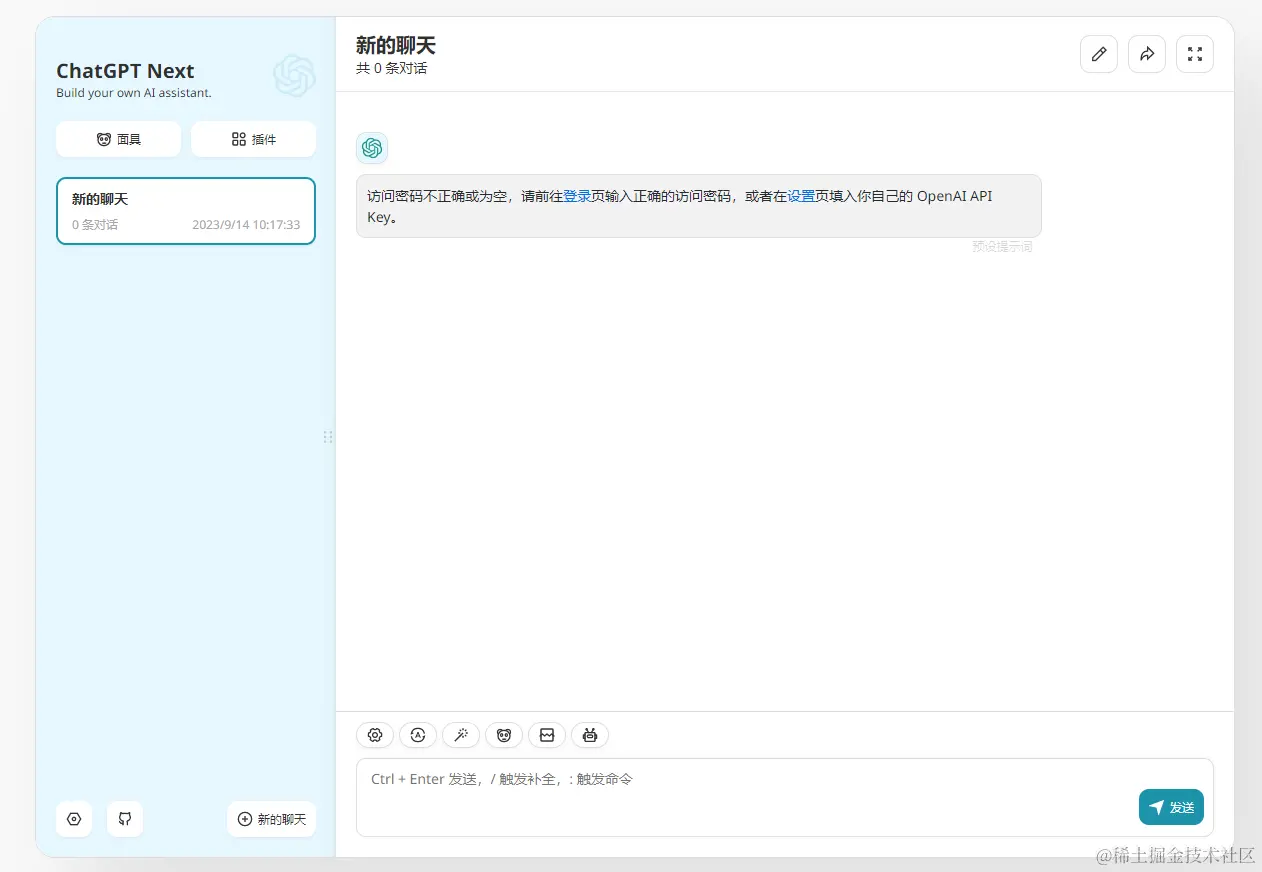This screenshot has height=872, width=1262.
Task: Select the 新的聊天 conversation in sidebar
Action: [x=185, y=211]
